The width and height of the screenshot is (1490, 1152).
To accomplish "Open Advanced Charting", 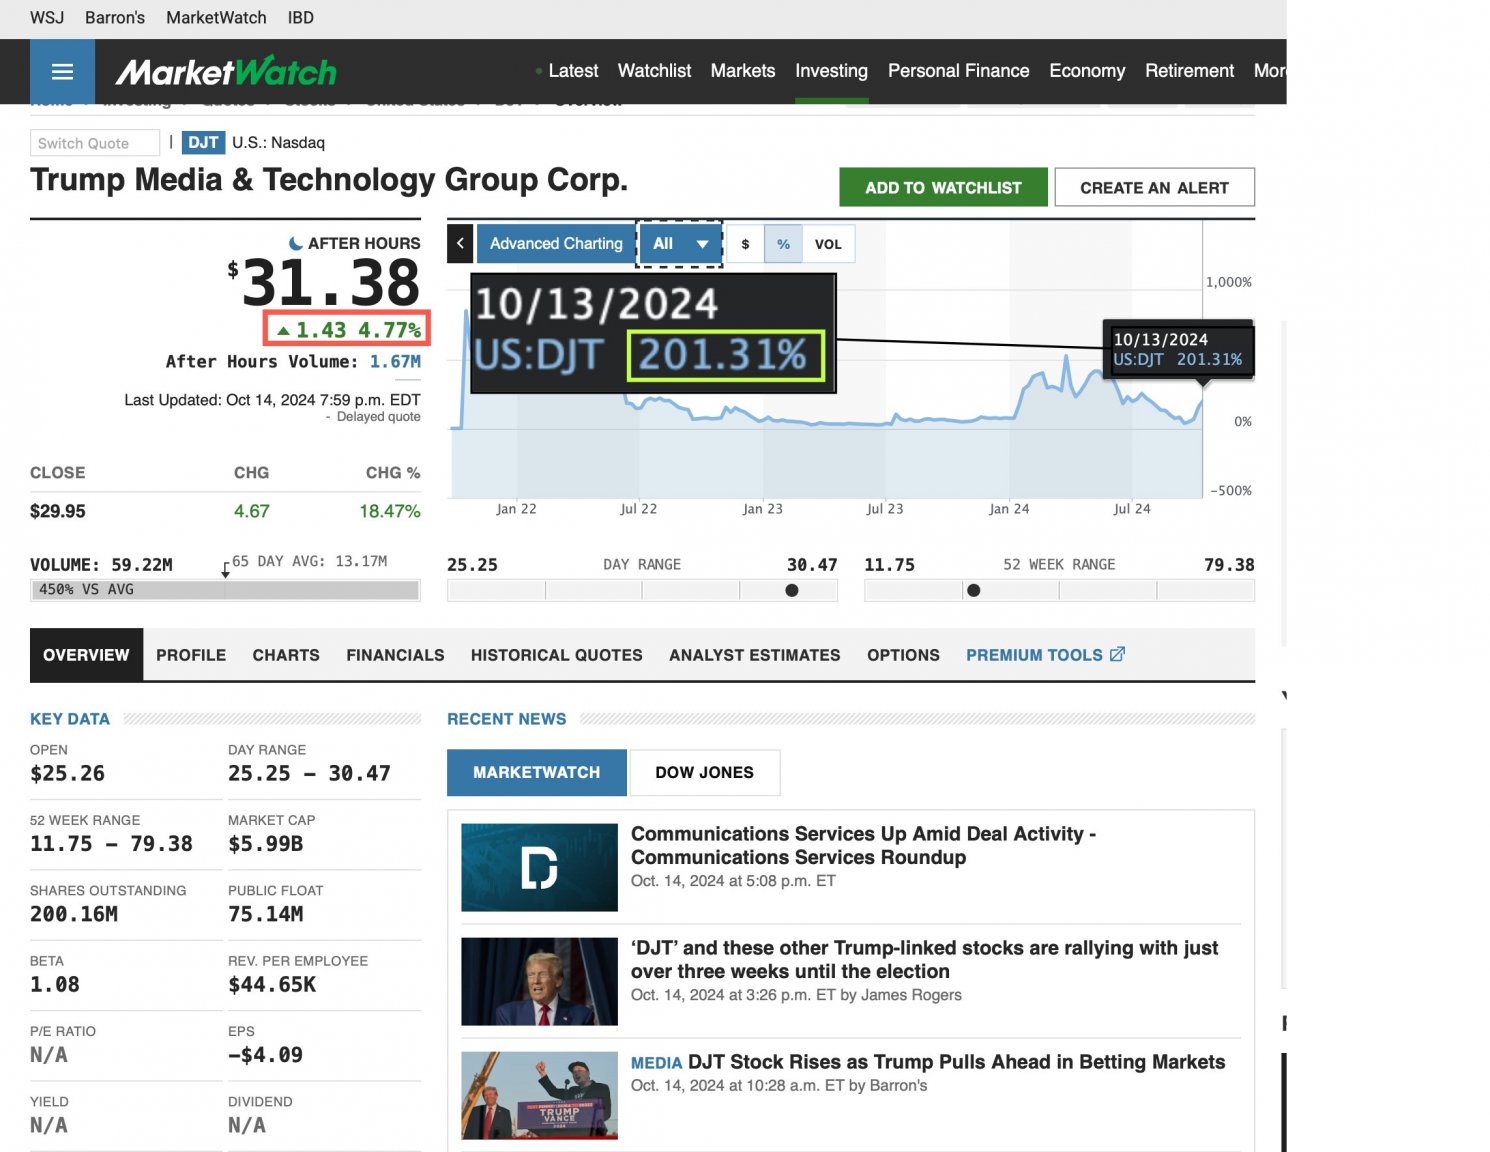I will (x=556, y=243).
